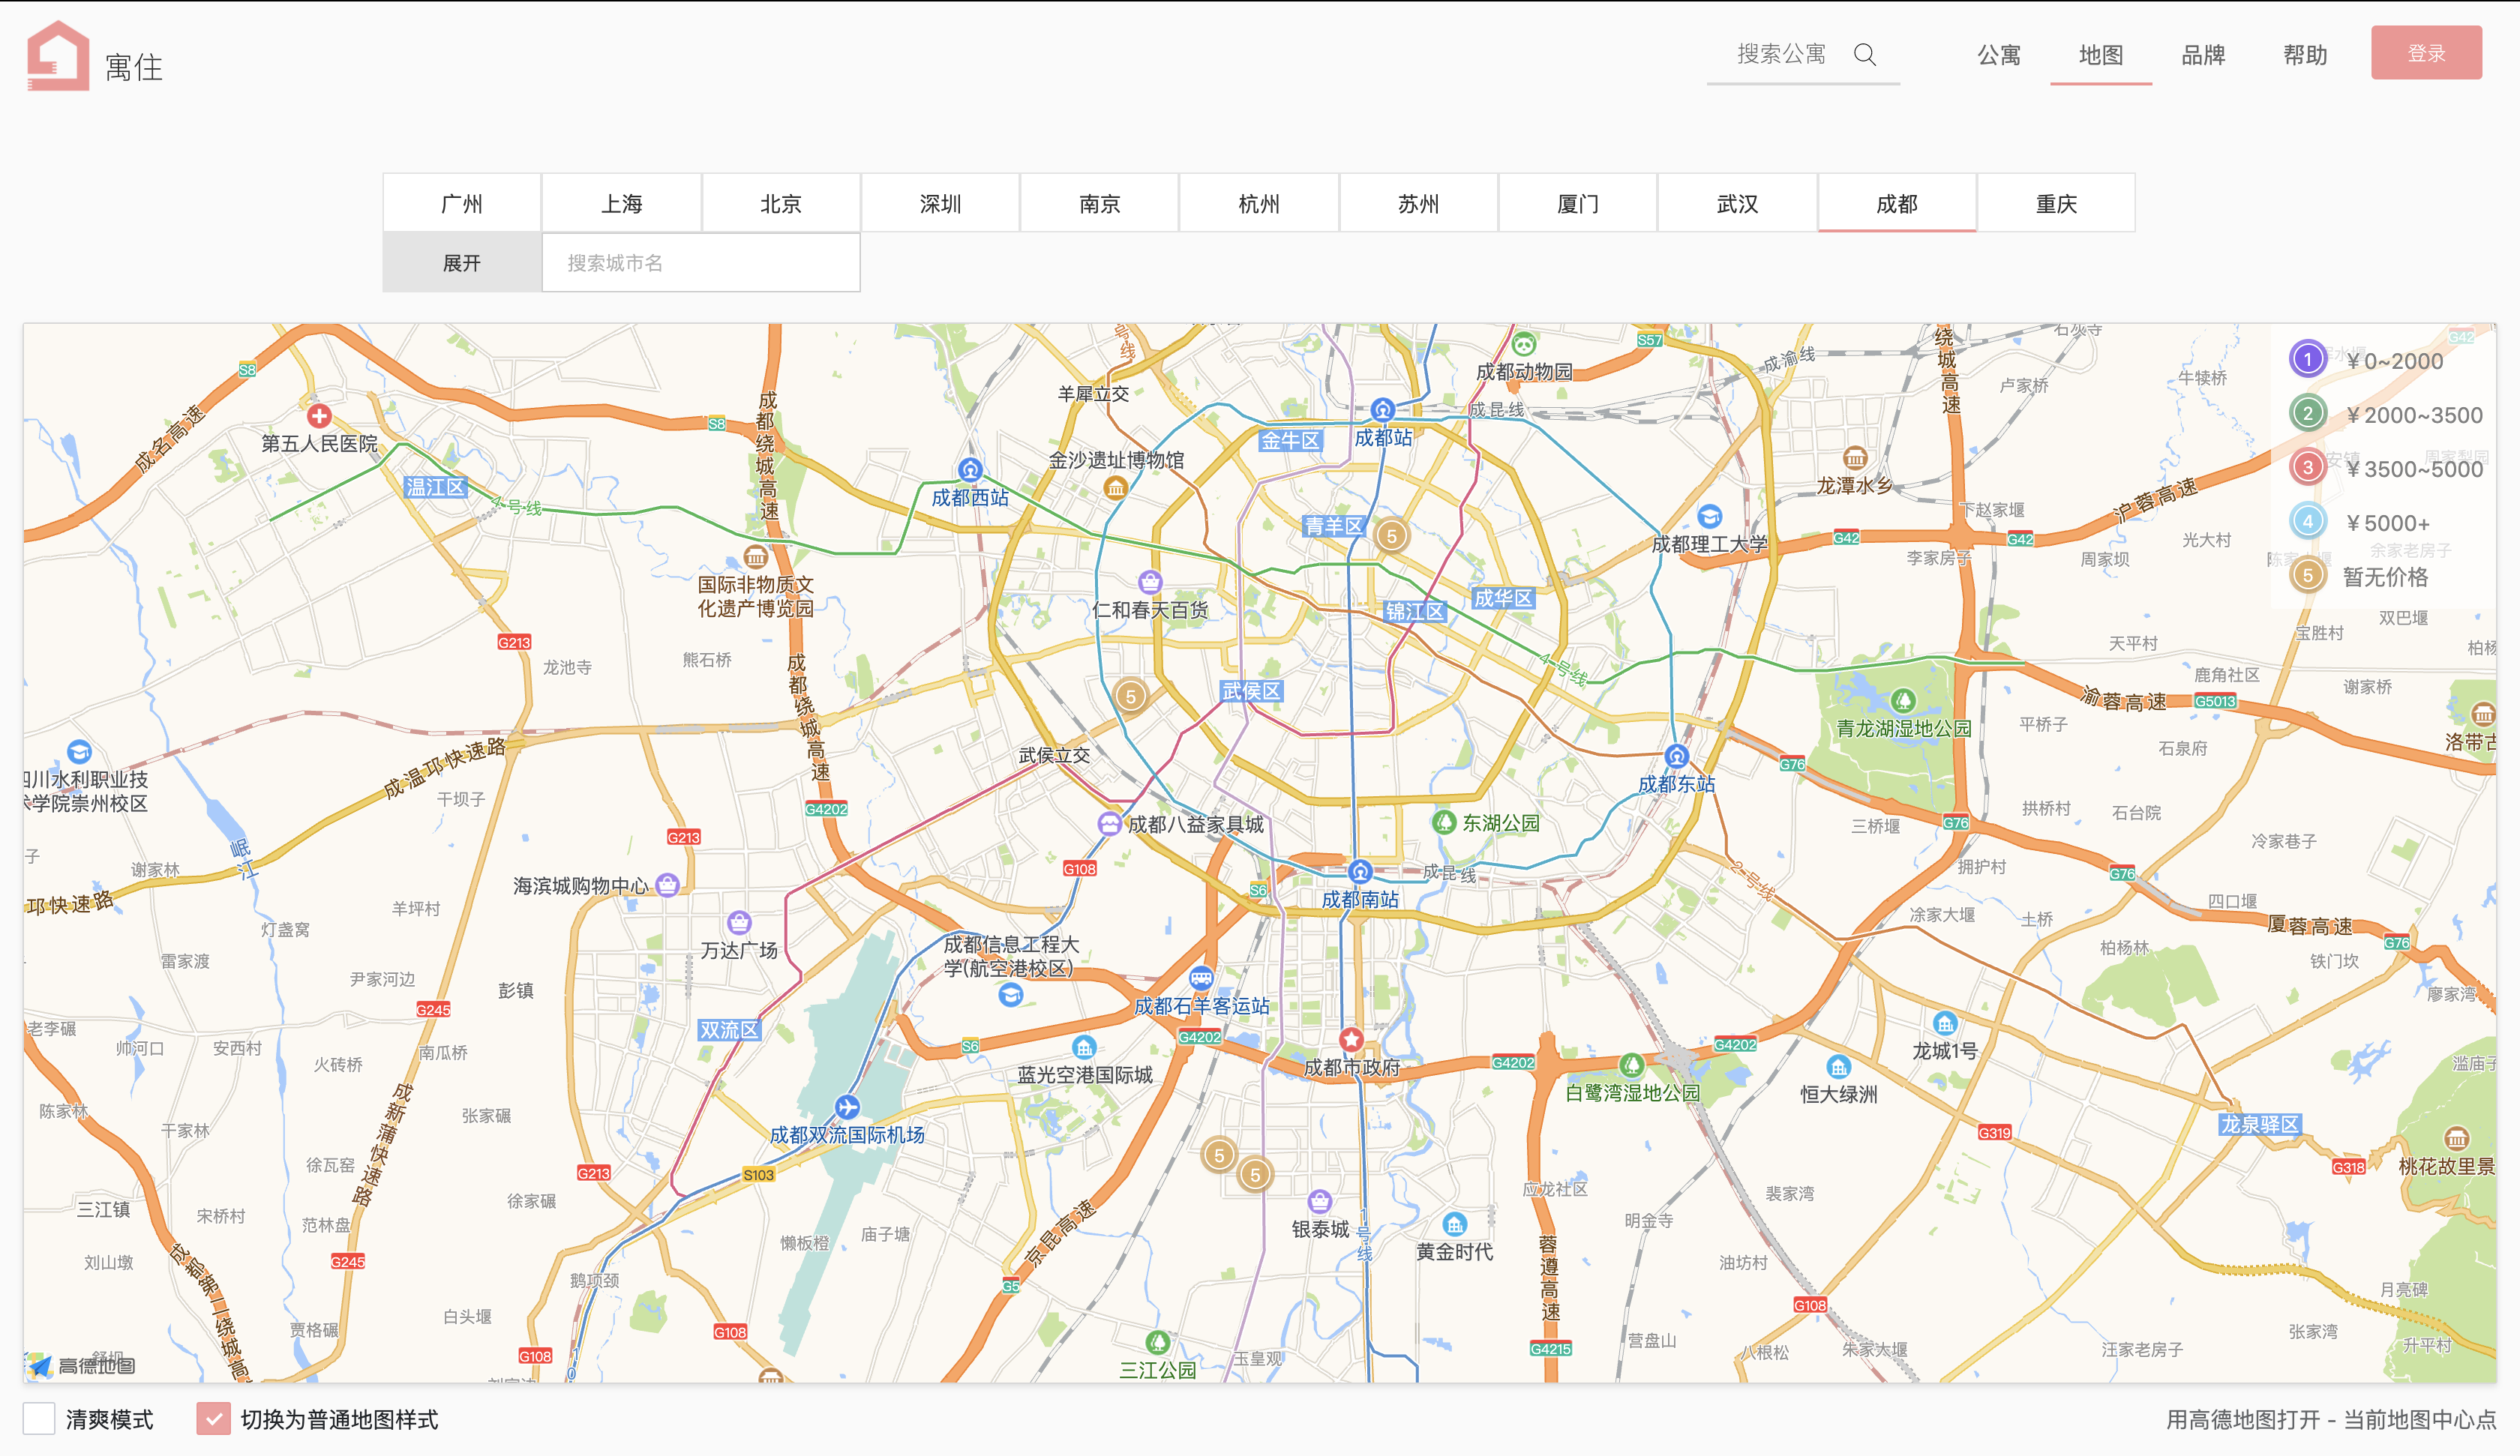Click cluster marker 5 near 青羊区
Screen dimensions: 2520x1456
point(1391,536)
